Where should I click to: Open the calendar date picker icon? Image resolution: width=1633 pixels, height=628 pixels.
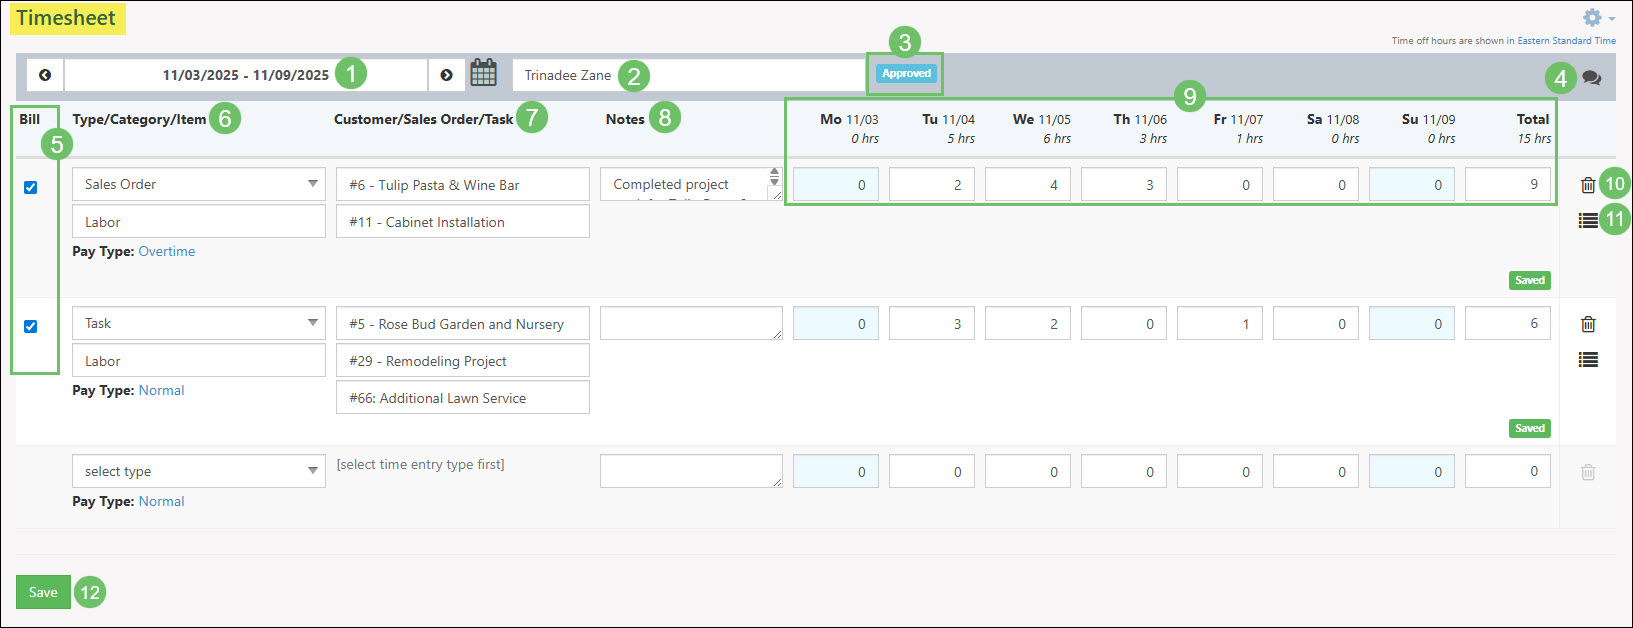[483, 73]
